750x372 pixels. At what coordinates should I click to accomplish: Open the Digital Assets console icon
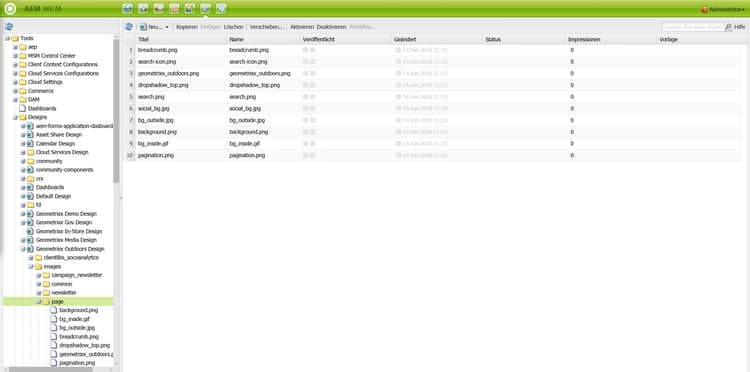tap(143, 8)
